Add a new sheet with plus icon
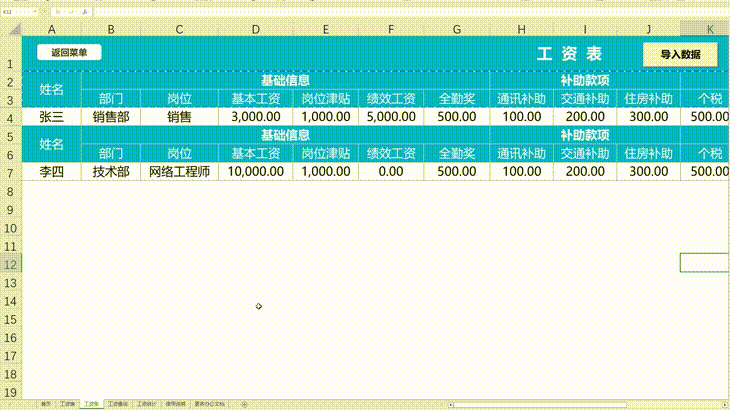This screenshot has height=410, width=730. [246, 404]
